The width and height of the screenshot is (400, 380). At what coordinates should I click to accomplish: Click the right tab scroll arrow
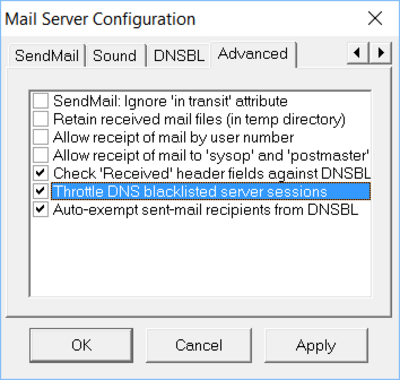(380, 53)
